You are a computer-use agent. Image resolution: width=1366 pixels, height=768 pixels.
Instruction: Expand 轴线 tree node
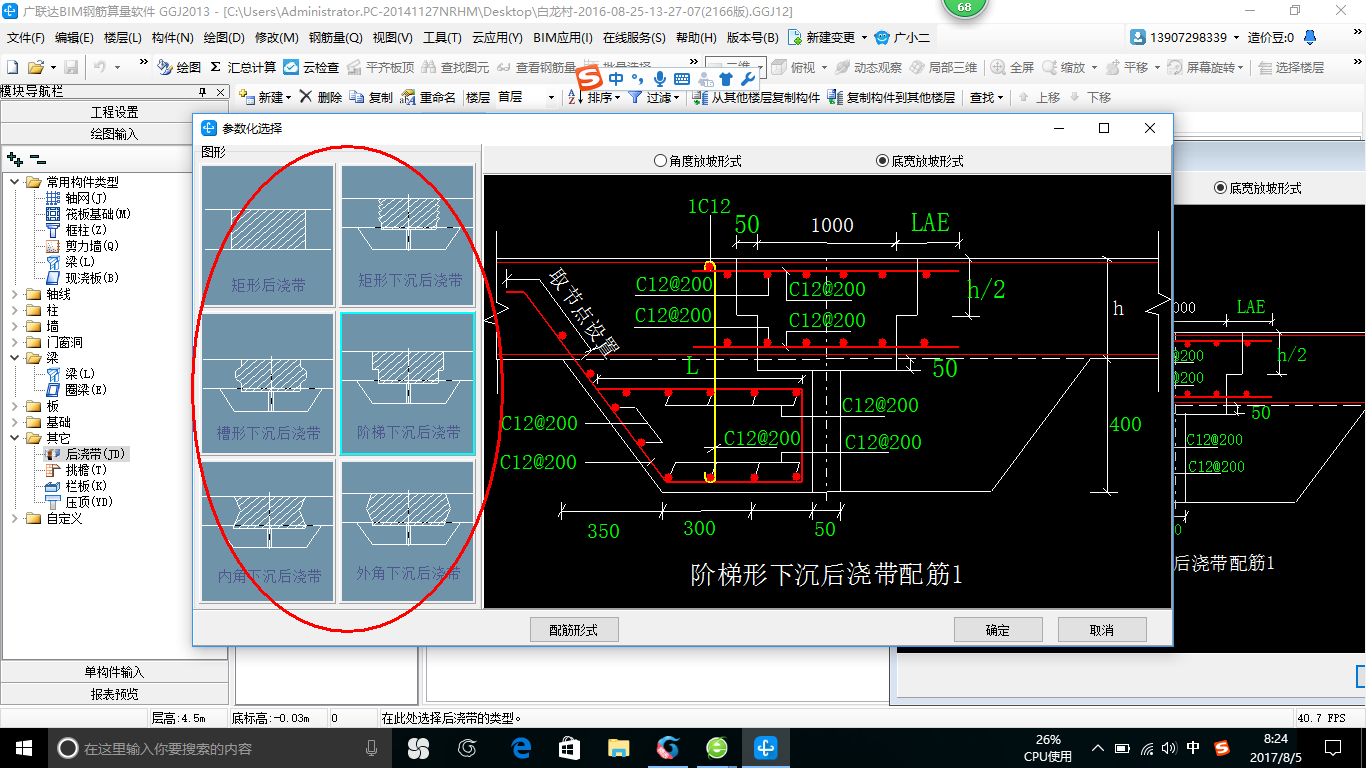tap(16, 294)
